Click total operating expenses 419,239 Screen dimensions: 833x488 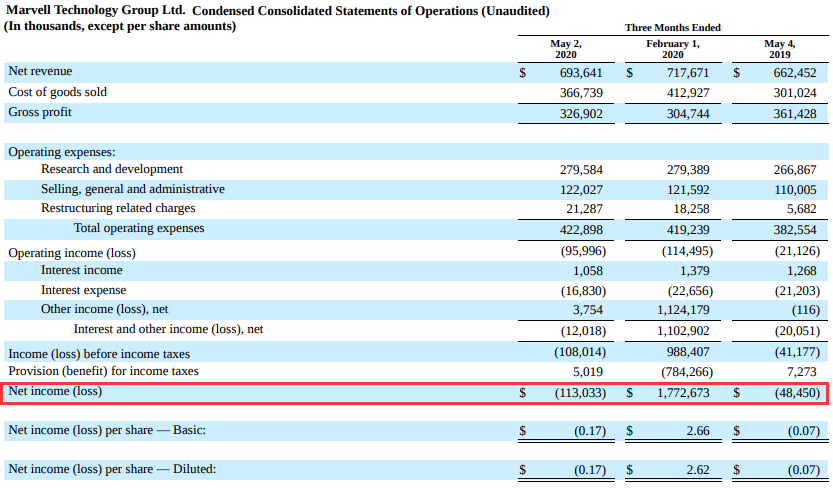point(688,230)
